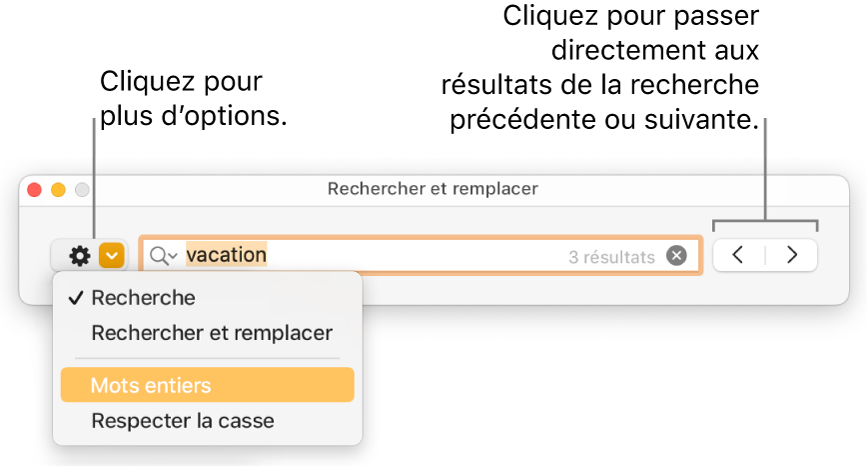Enable the Respecter la casse option
867x466 pixels.
click(182, 421)
